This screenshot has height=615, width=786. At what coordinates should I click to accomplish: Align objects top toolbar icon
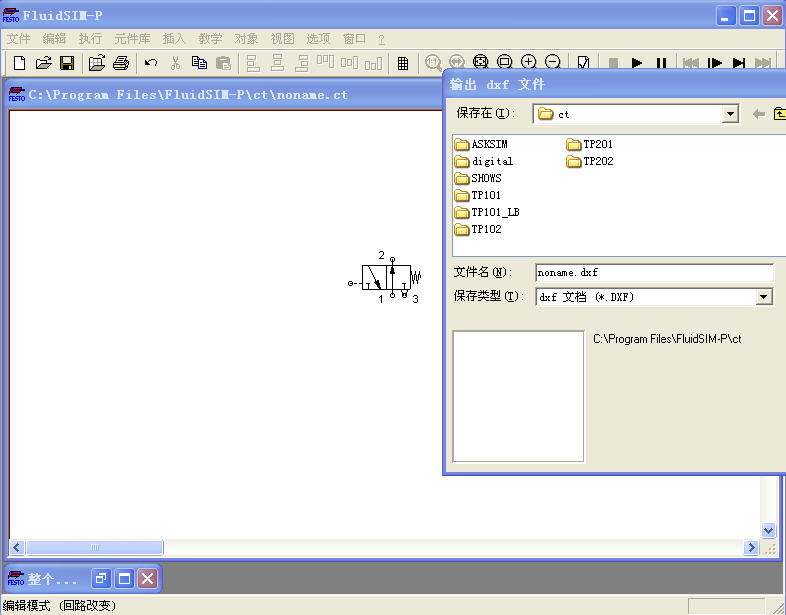(x=325, y=63)
